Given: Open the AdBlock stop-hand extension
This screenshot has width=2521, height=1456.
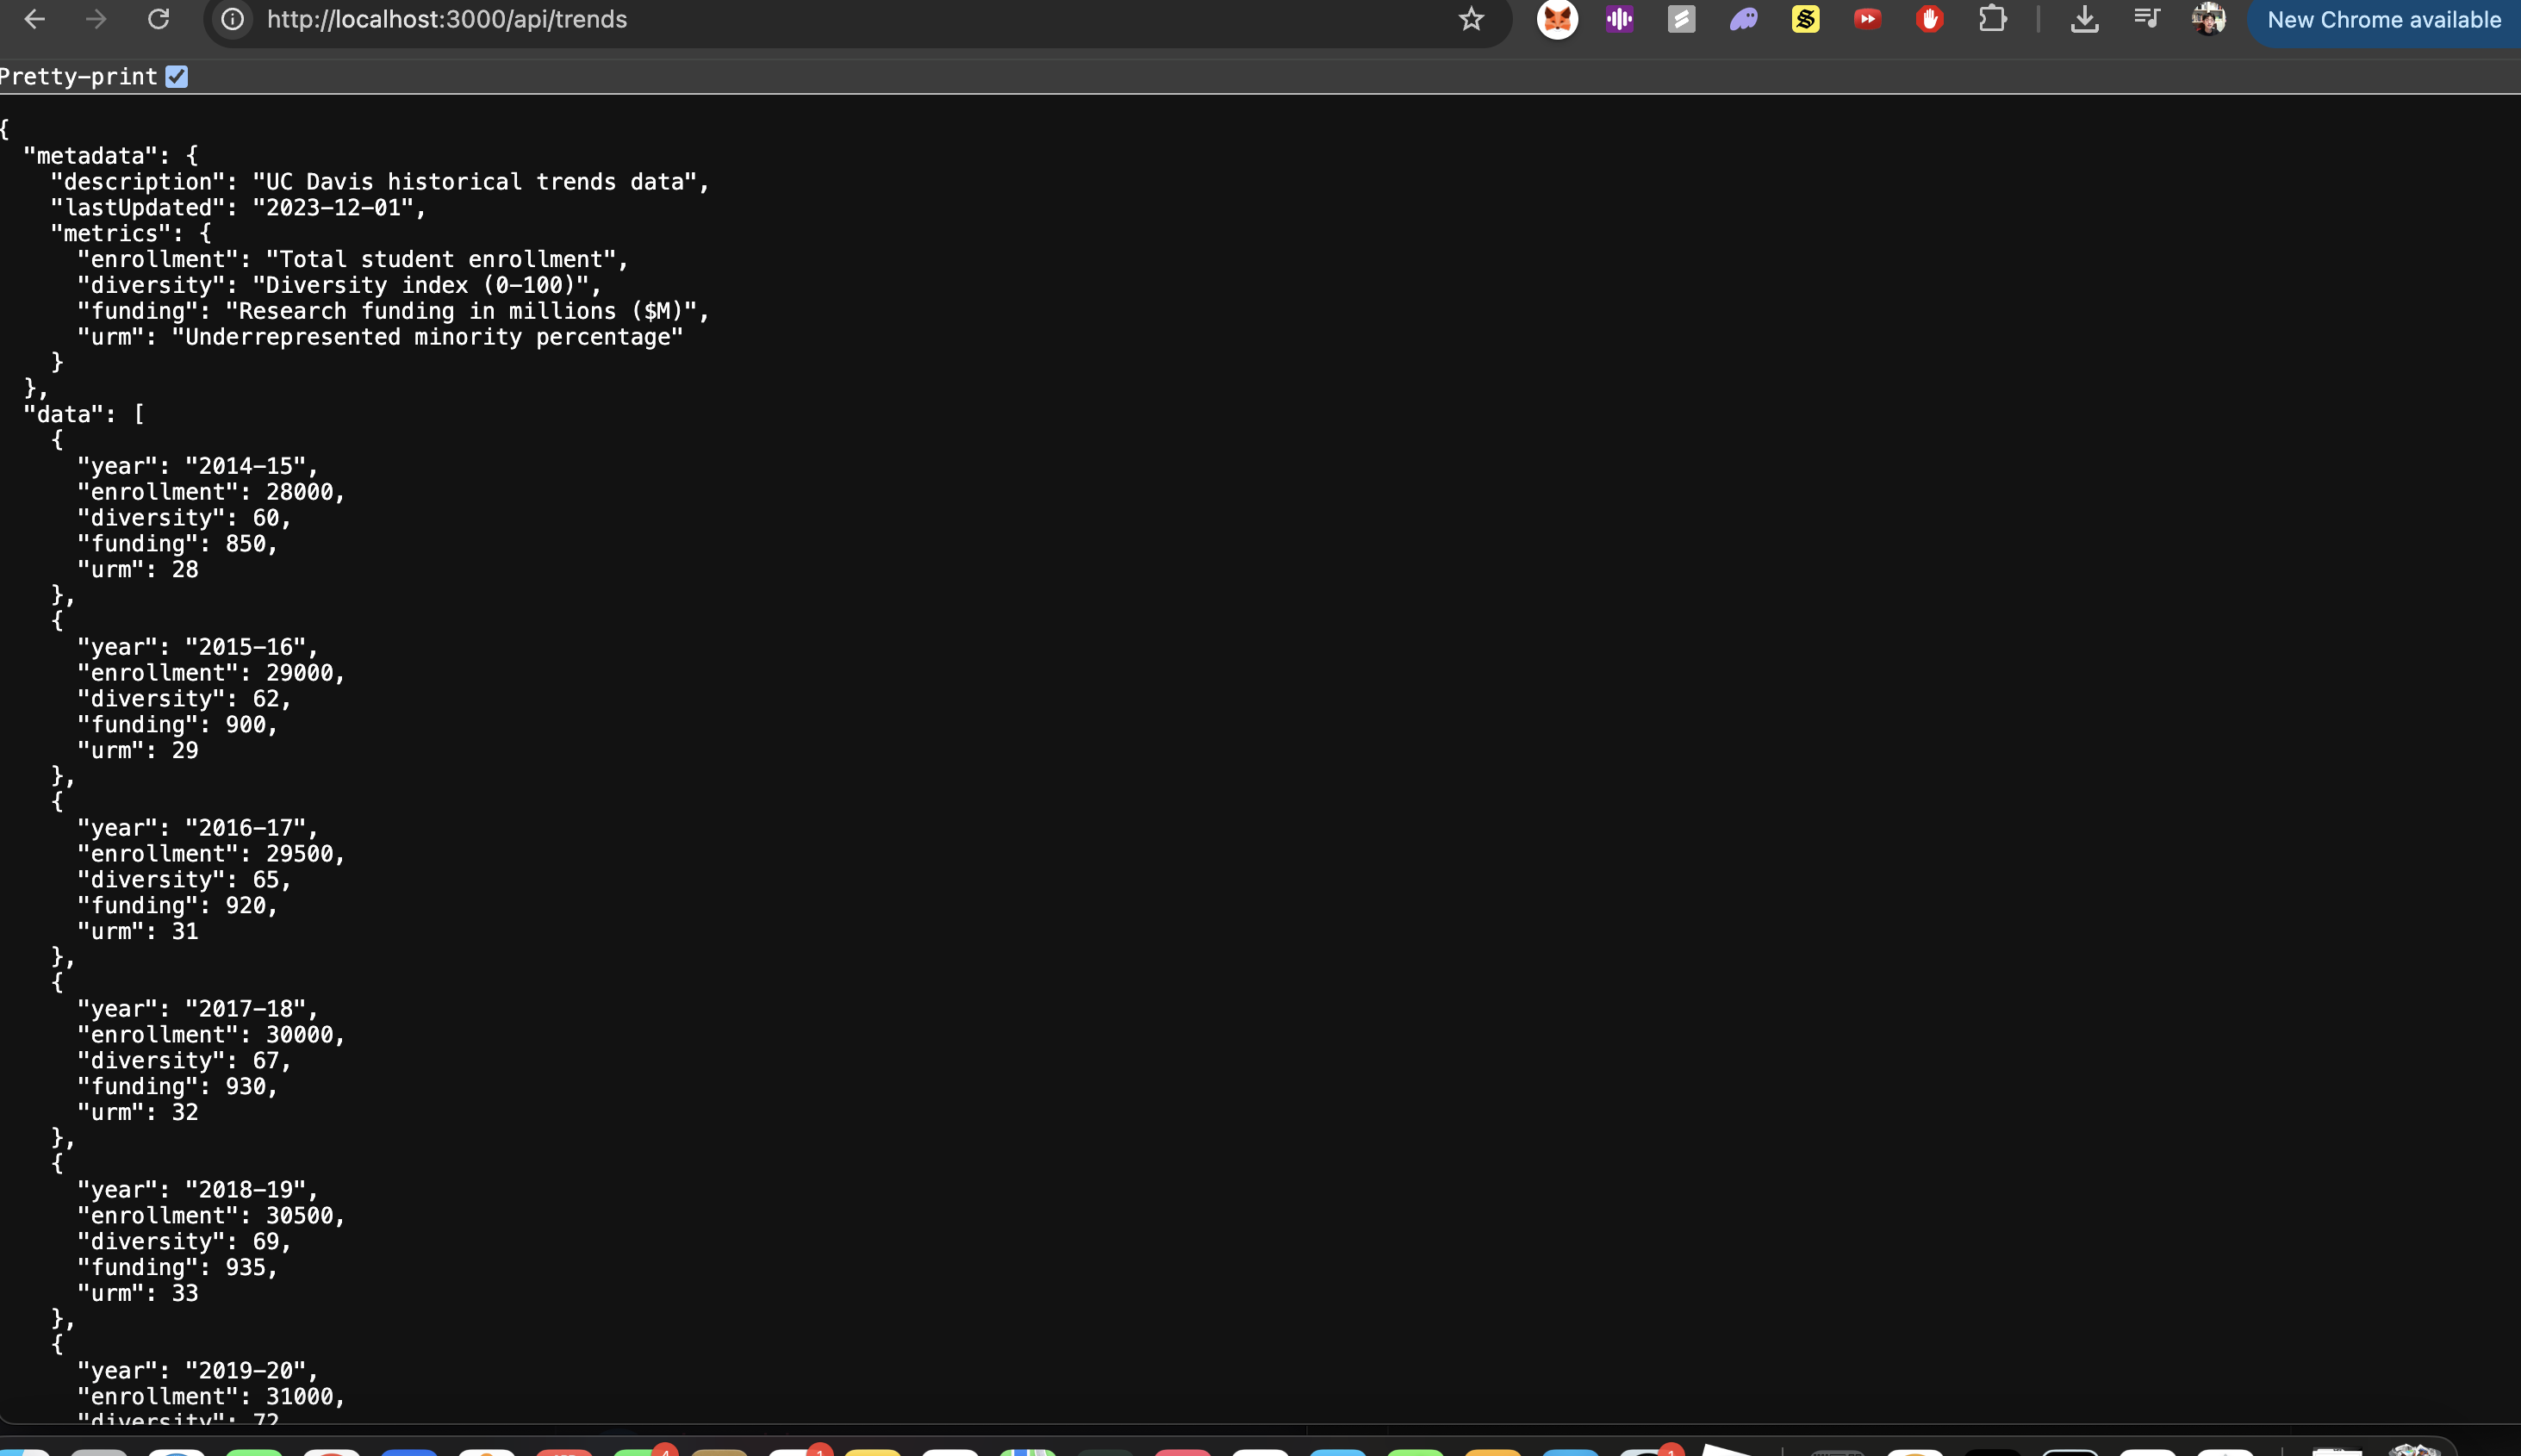Looking at the screenshot, I should pyautogui.click(x=1929, y=19).
